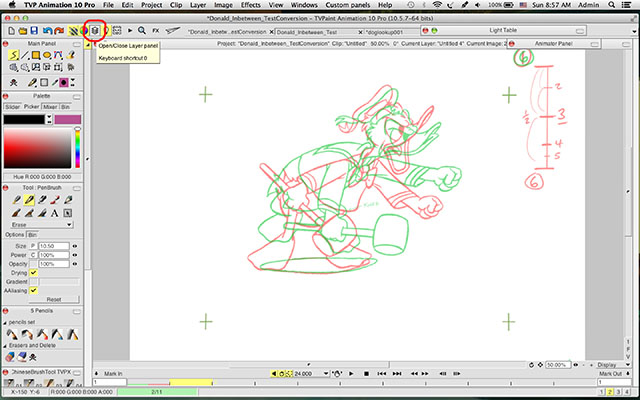640x400 pixels.
Task: Play the animation in the timeline
Action: click(351, 373)
